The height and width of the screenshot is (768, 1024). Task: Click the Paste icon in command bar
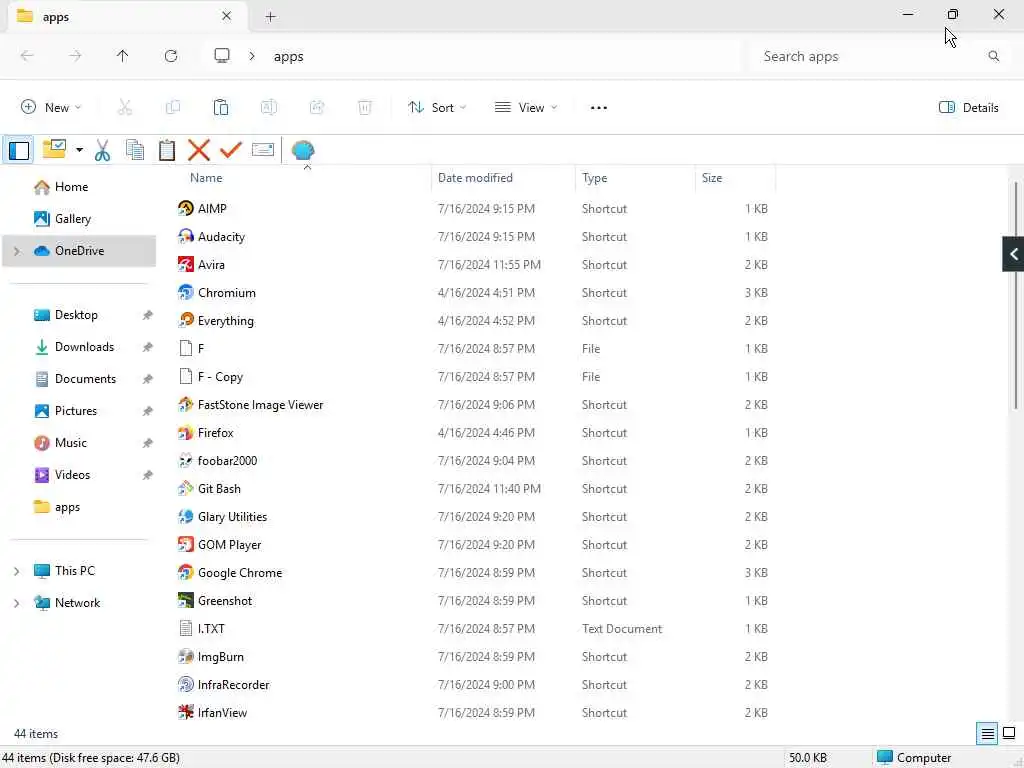tap(221, 108)
